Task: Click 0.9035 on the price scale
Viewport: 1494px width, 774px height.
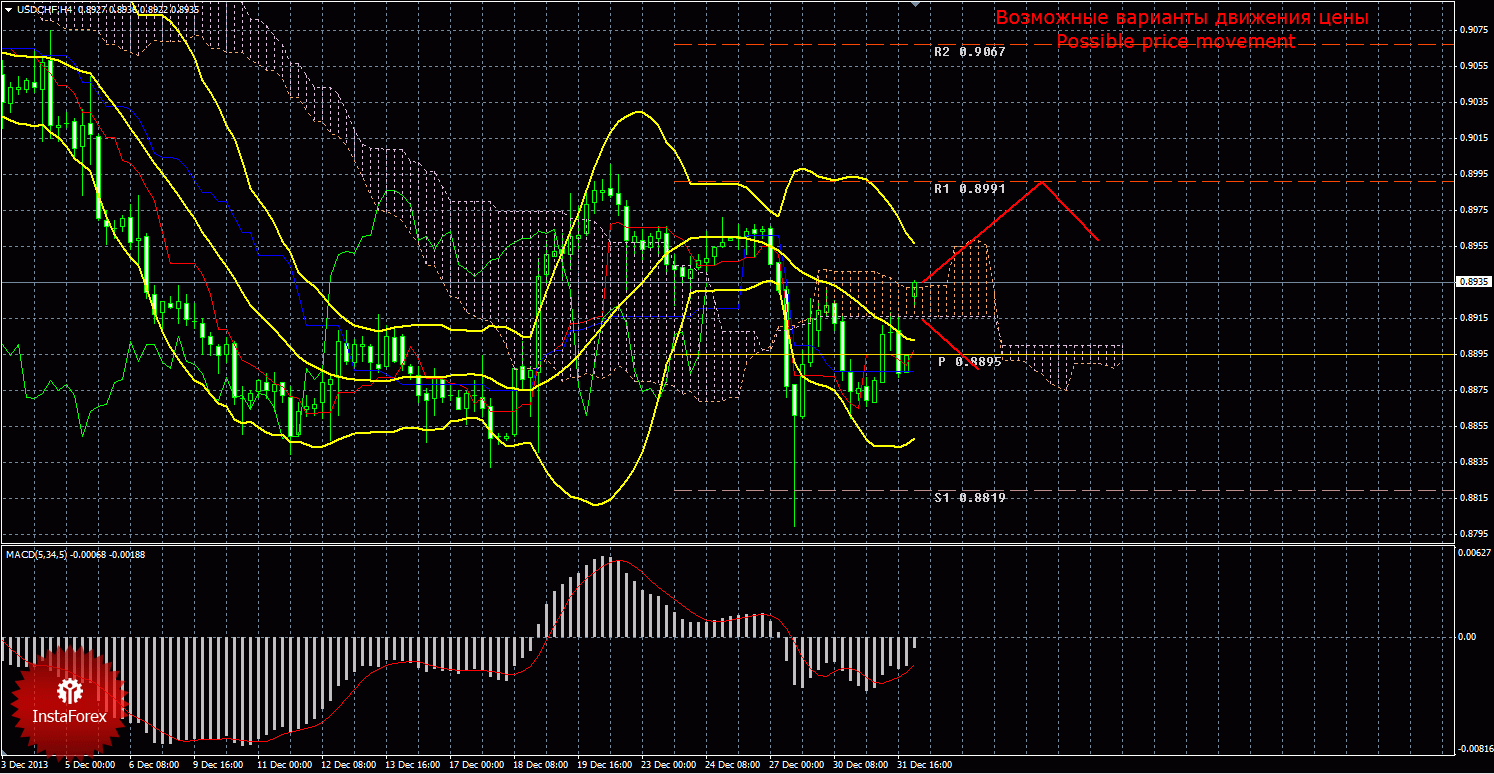Action: (1472, 101)
